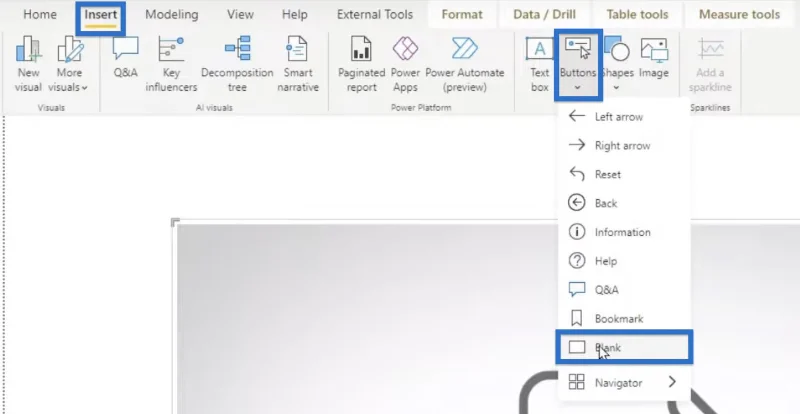Go to External Tools tab
This screenshot has height=414, width=800.
coord(374,15)
